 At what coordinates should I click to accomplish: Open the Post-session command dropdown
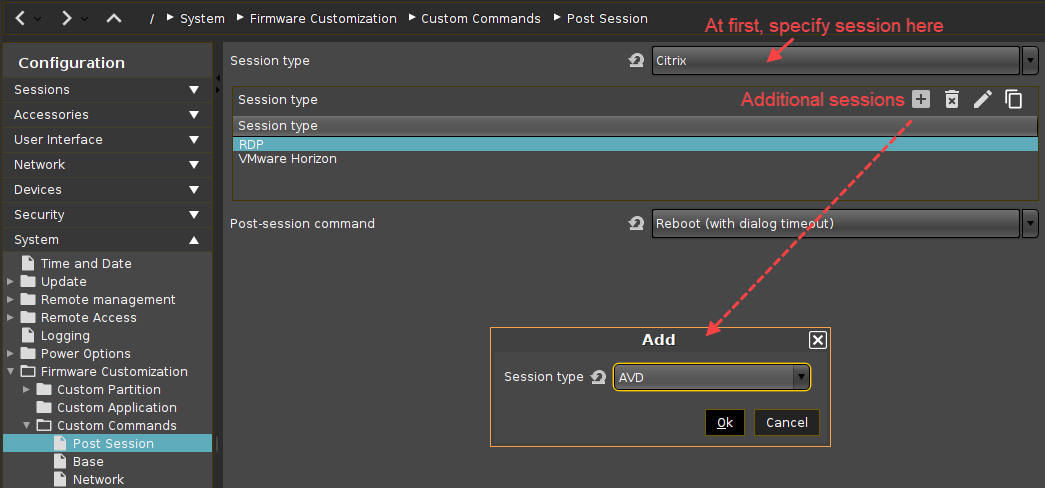[x=1030, y=224]
